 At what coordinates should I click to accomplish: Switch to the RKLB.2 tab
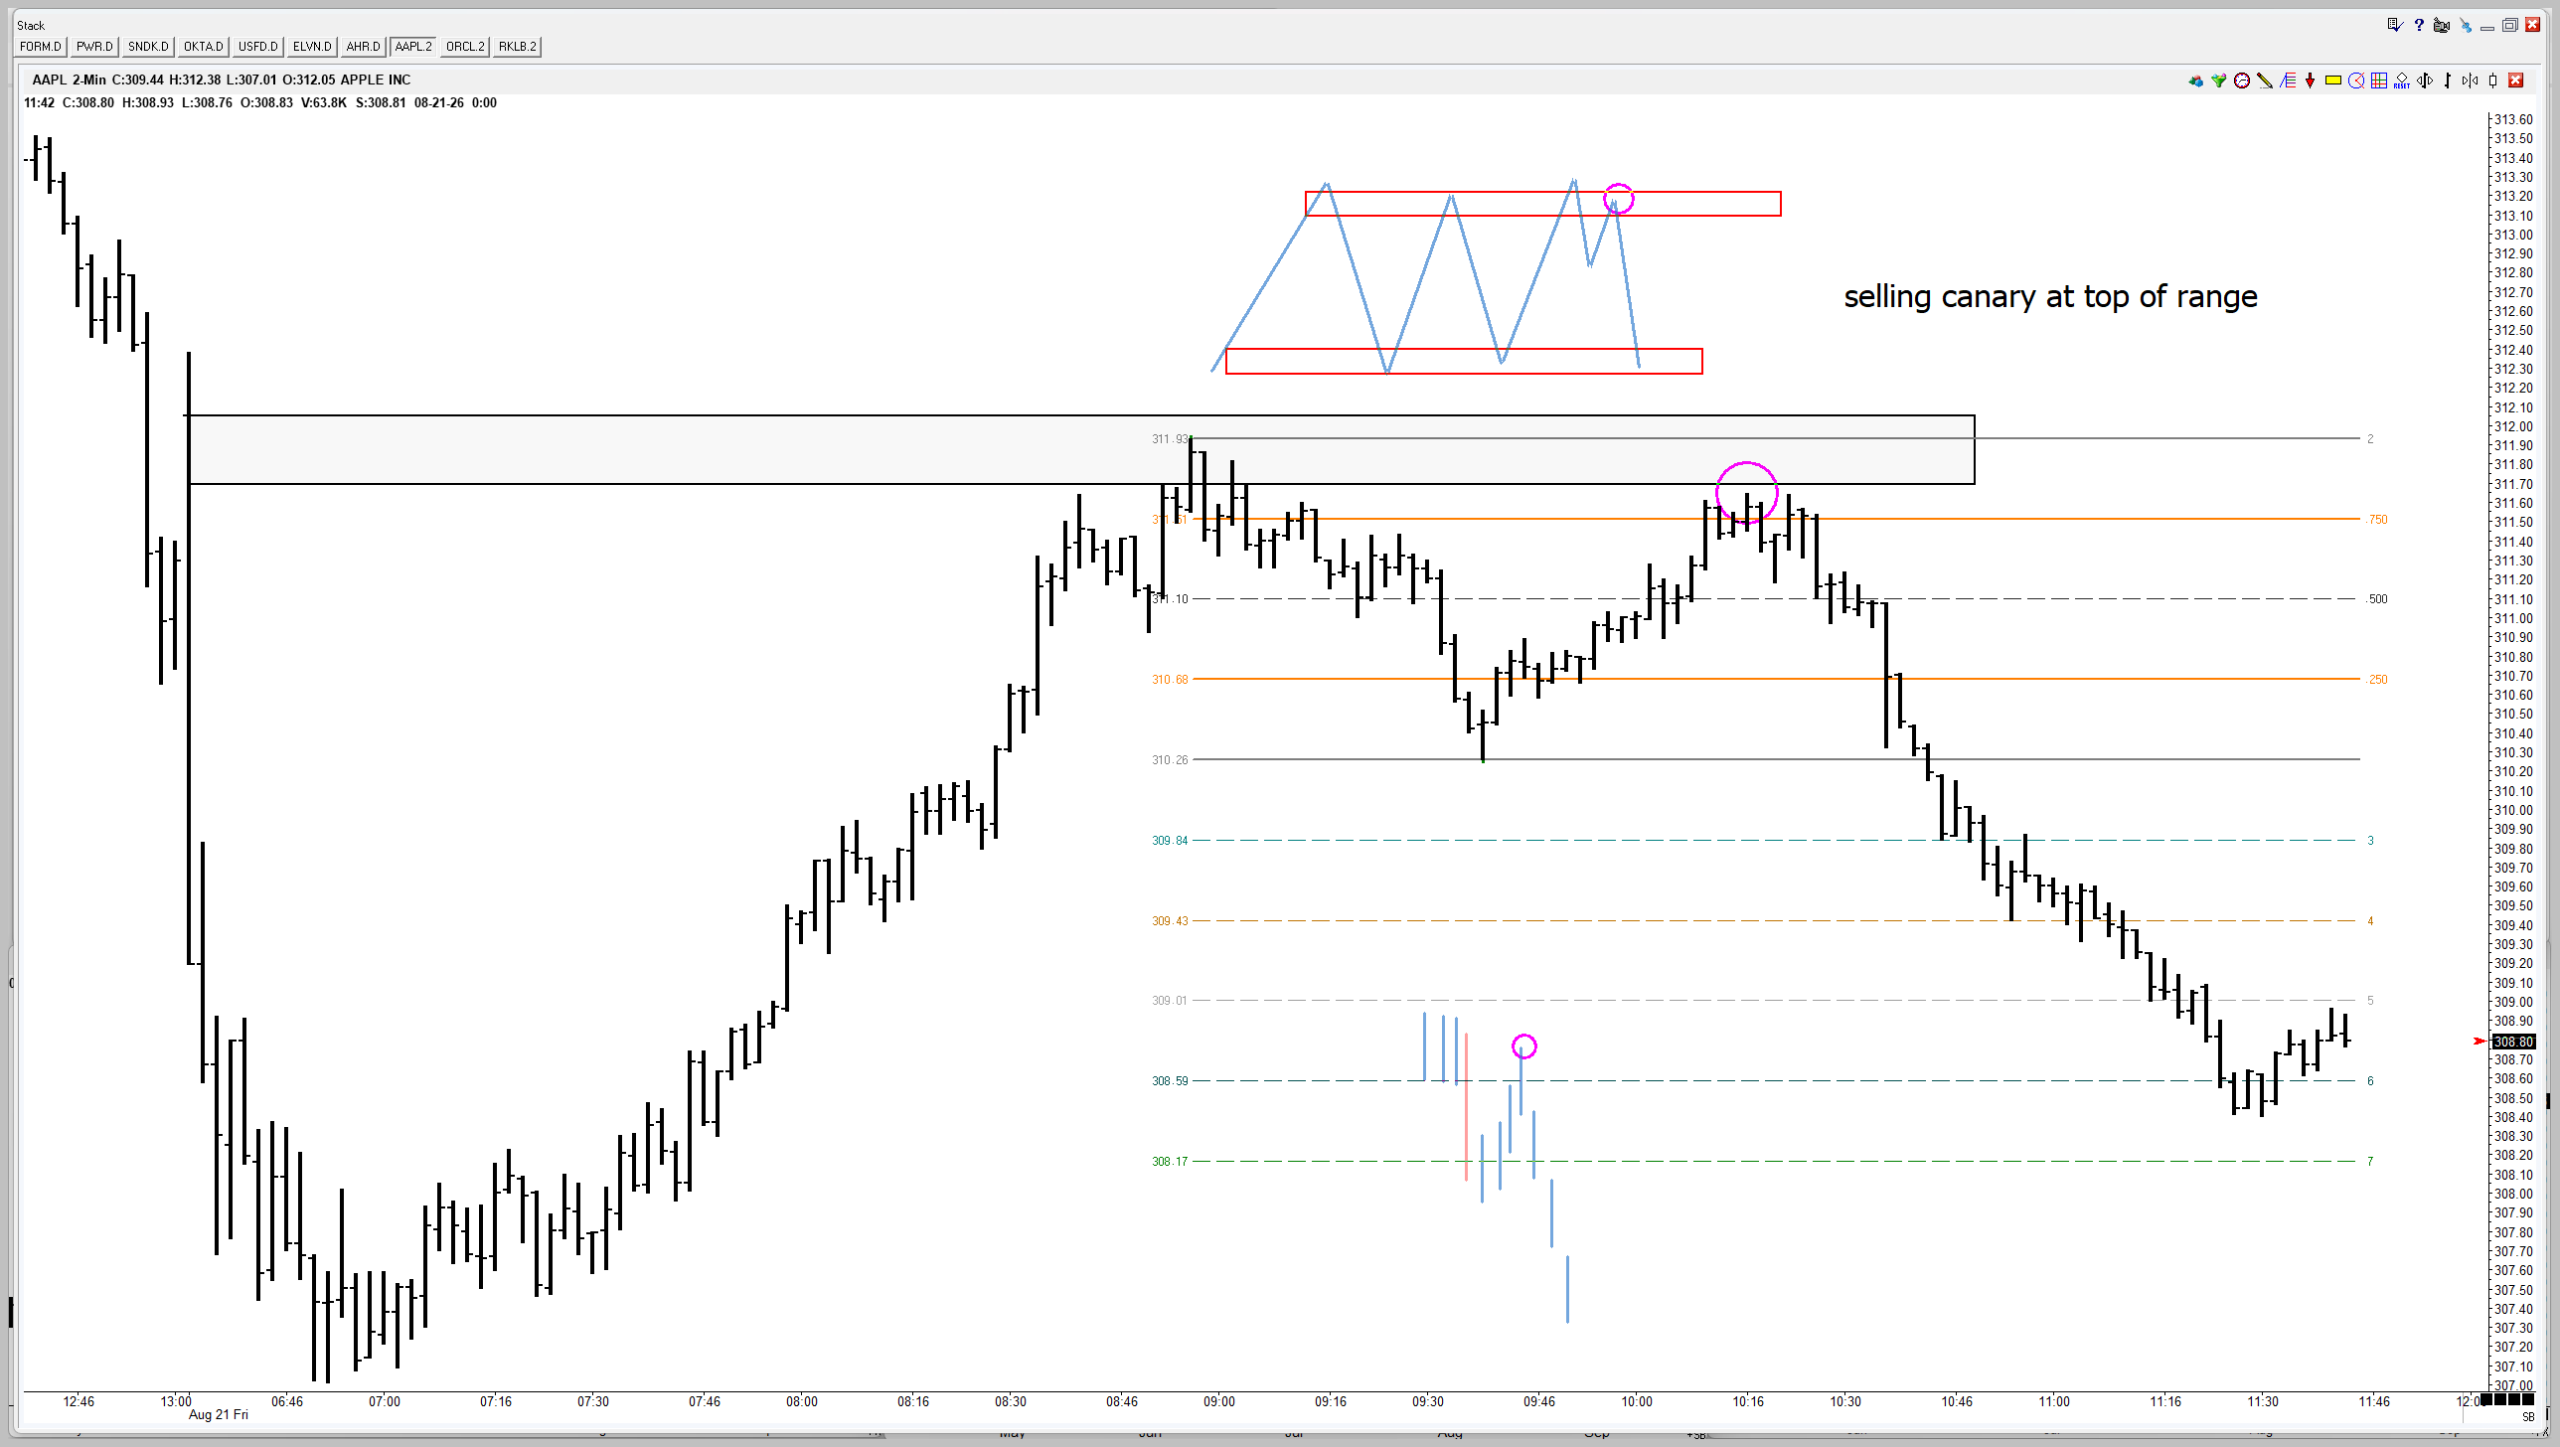pyautogui.click(x=517, y=47)
